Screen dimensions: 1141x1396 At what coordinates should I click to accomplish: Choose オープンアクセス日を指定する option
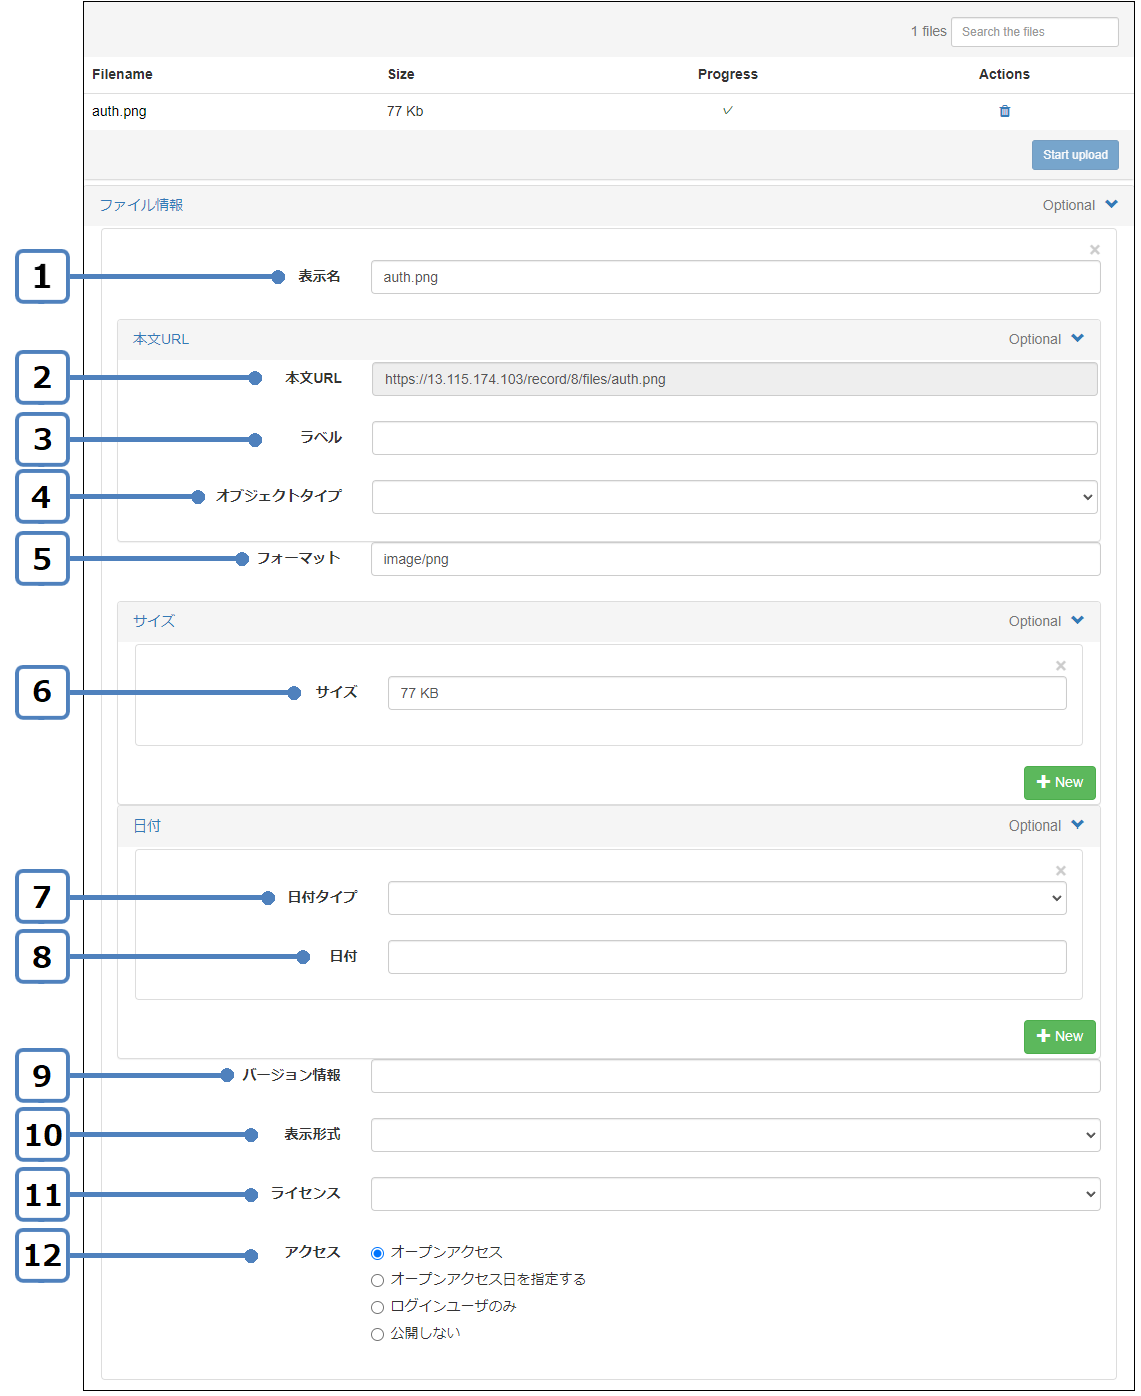[377, 1280]
